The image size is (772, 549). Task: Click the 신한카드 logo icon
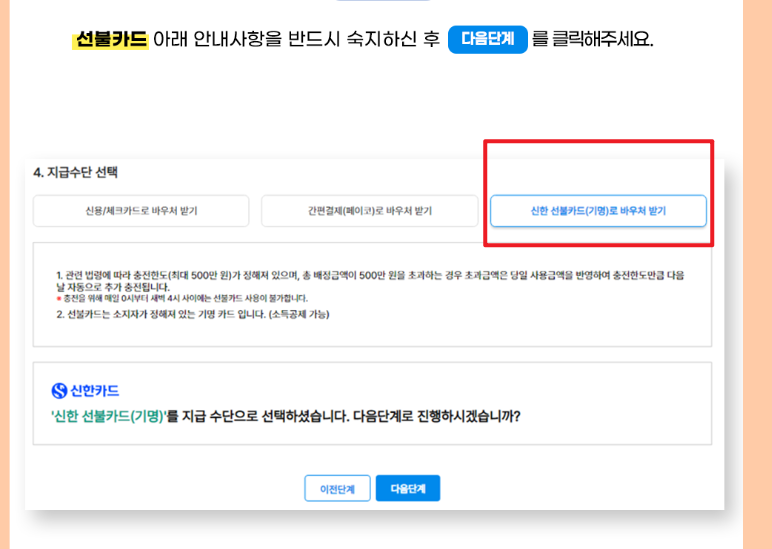(59, 391)
